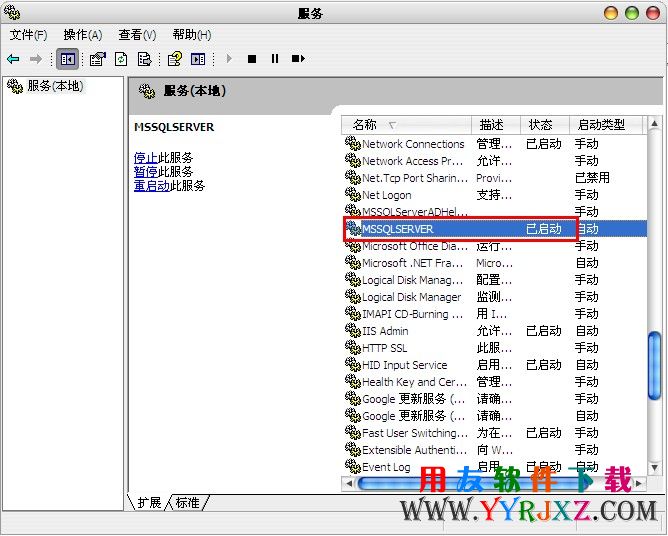Click the vertical scrollbar down arrow
The width and height of the screenshot is (668, 536).
pos(654,467)
